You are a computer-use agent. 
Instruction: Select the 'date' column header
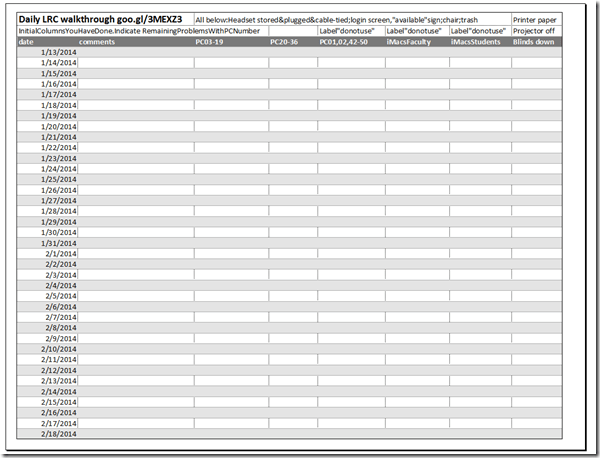pos(47,42)
